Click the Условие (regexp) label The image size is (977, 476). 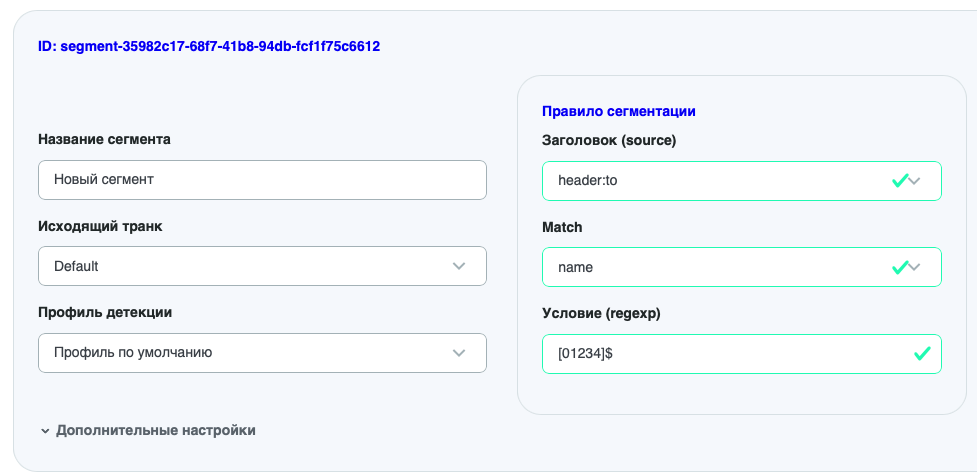(601, 314)
